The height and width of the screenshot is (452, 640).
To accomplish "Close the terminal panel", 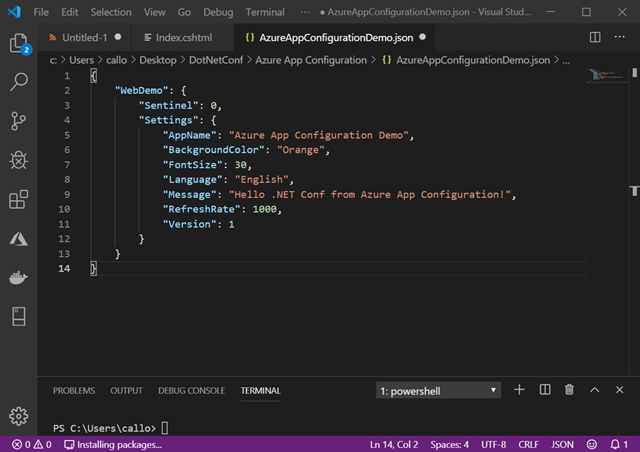I will (x=620, y=390).
